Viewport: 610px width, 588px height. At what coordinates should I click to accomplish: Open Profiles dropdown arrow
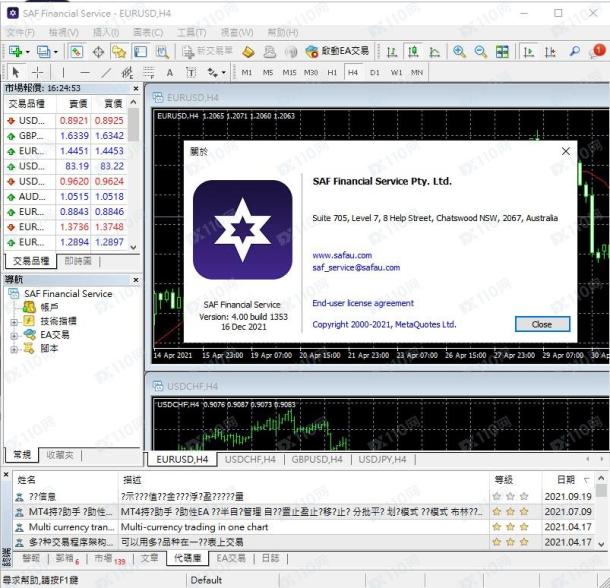(56, 52)
